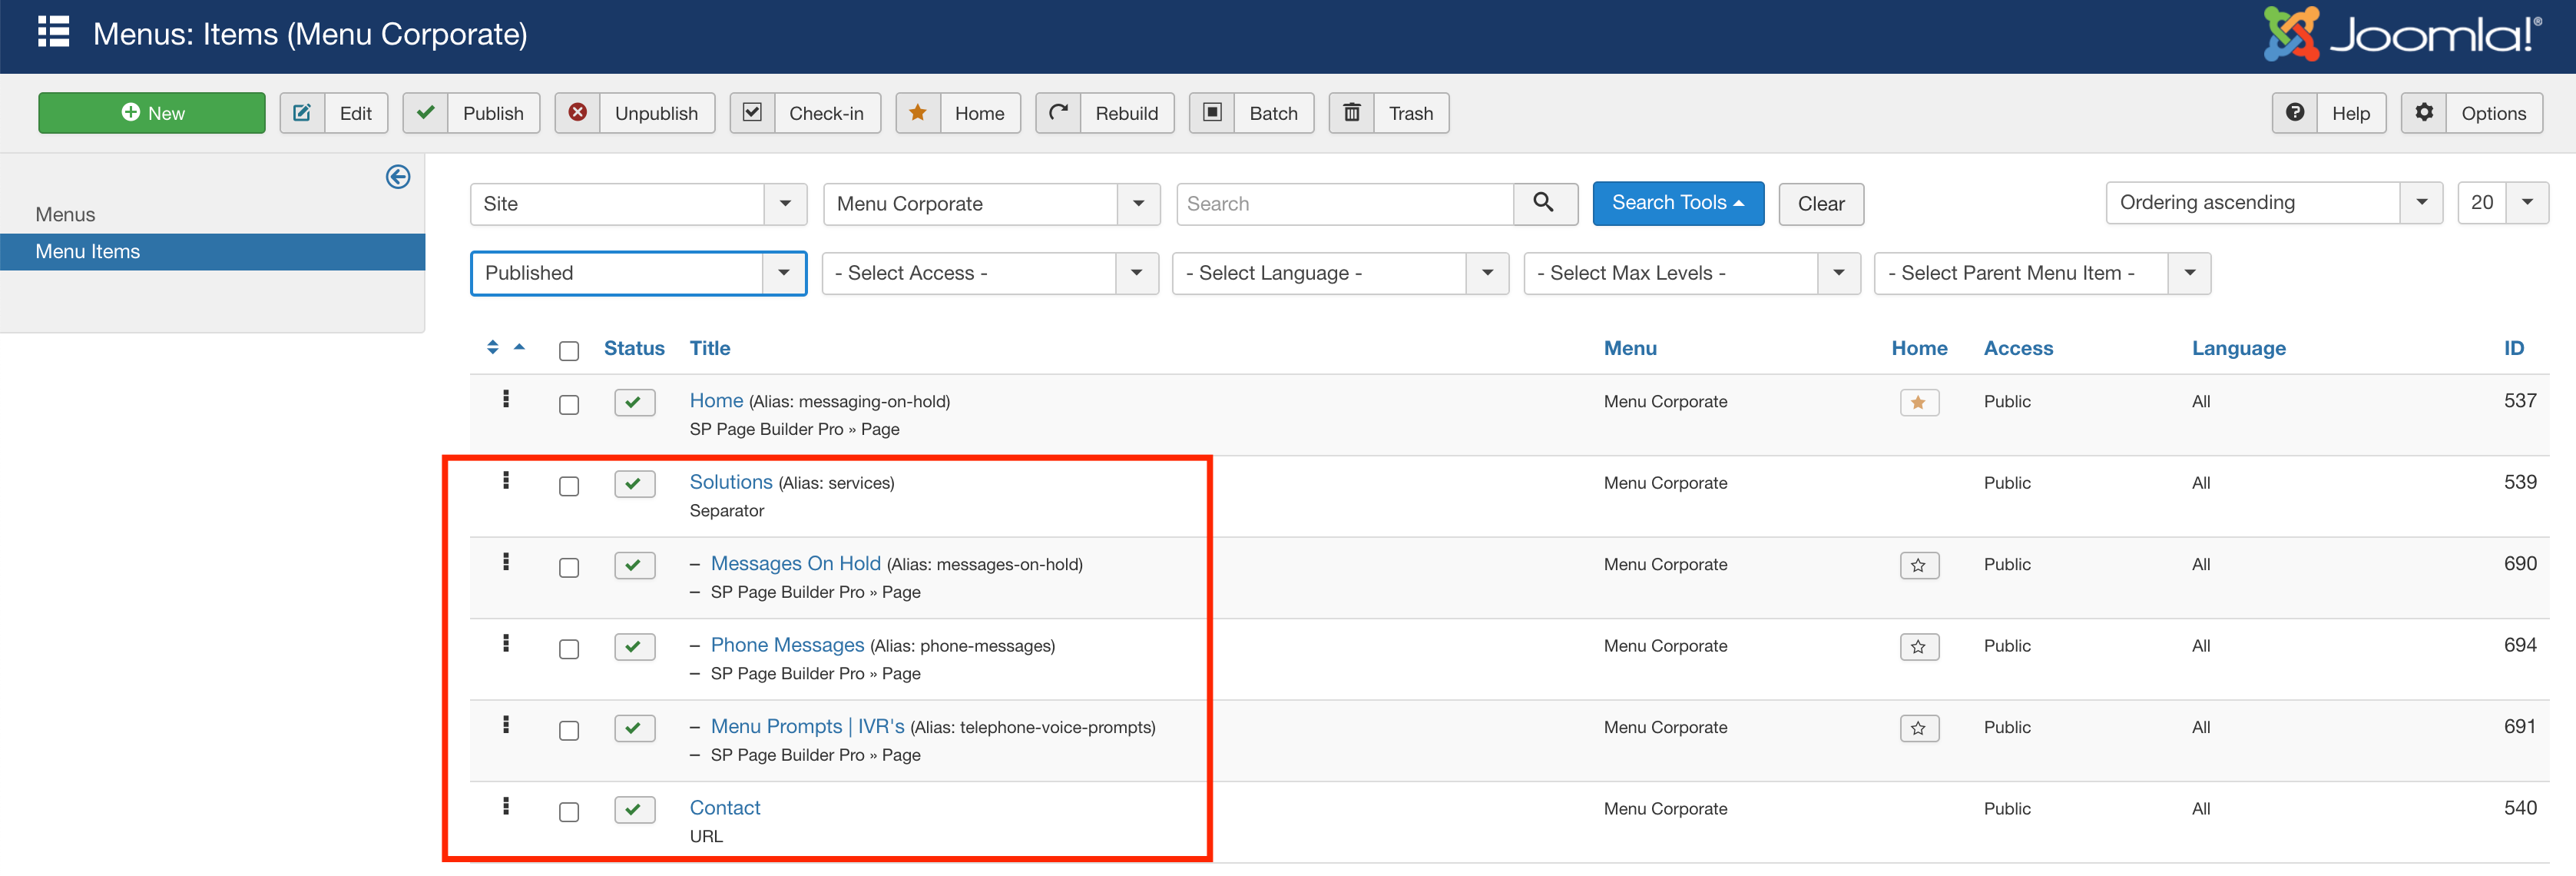
Task: Click the drag handle for Solutions row
Action: 506,481
